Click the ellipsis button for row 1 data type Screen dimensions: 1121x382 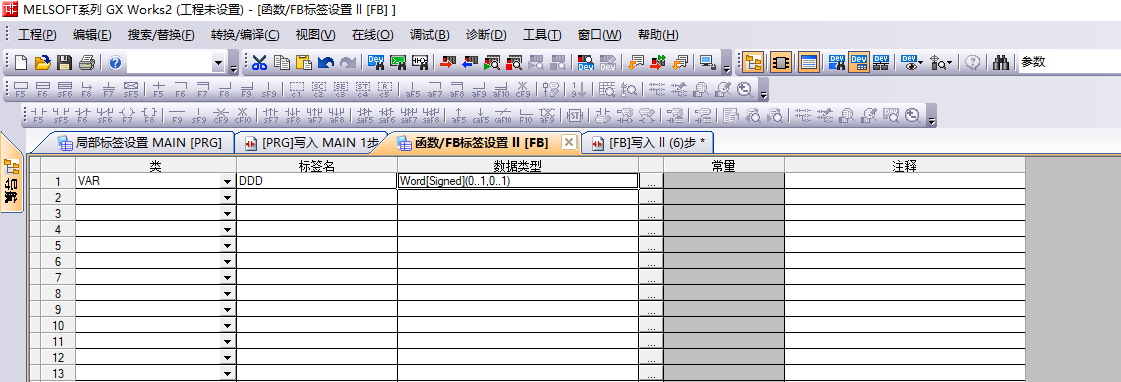(651, 182)
